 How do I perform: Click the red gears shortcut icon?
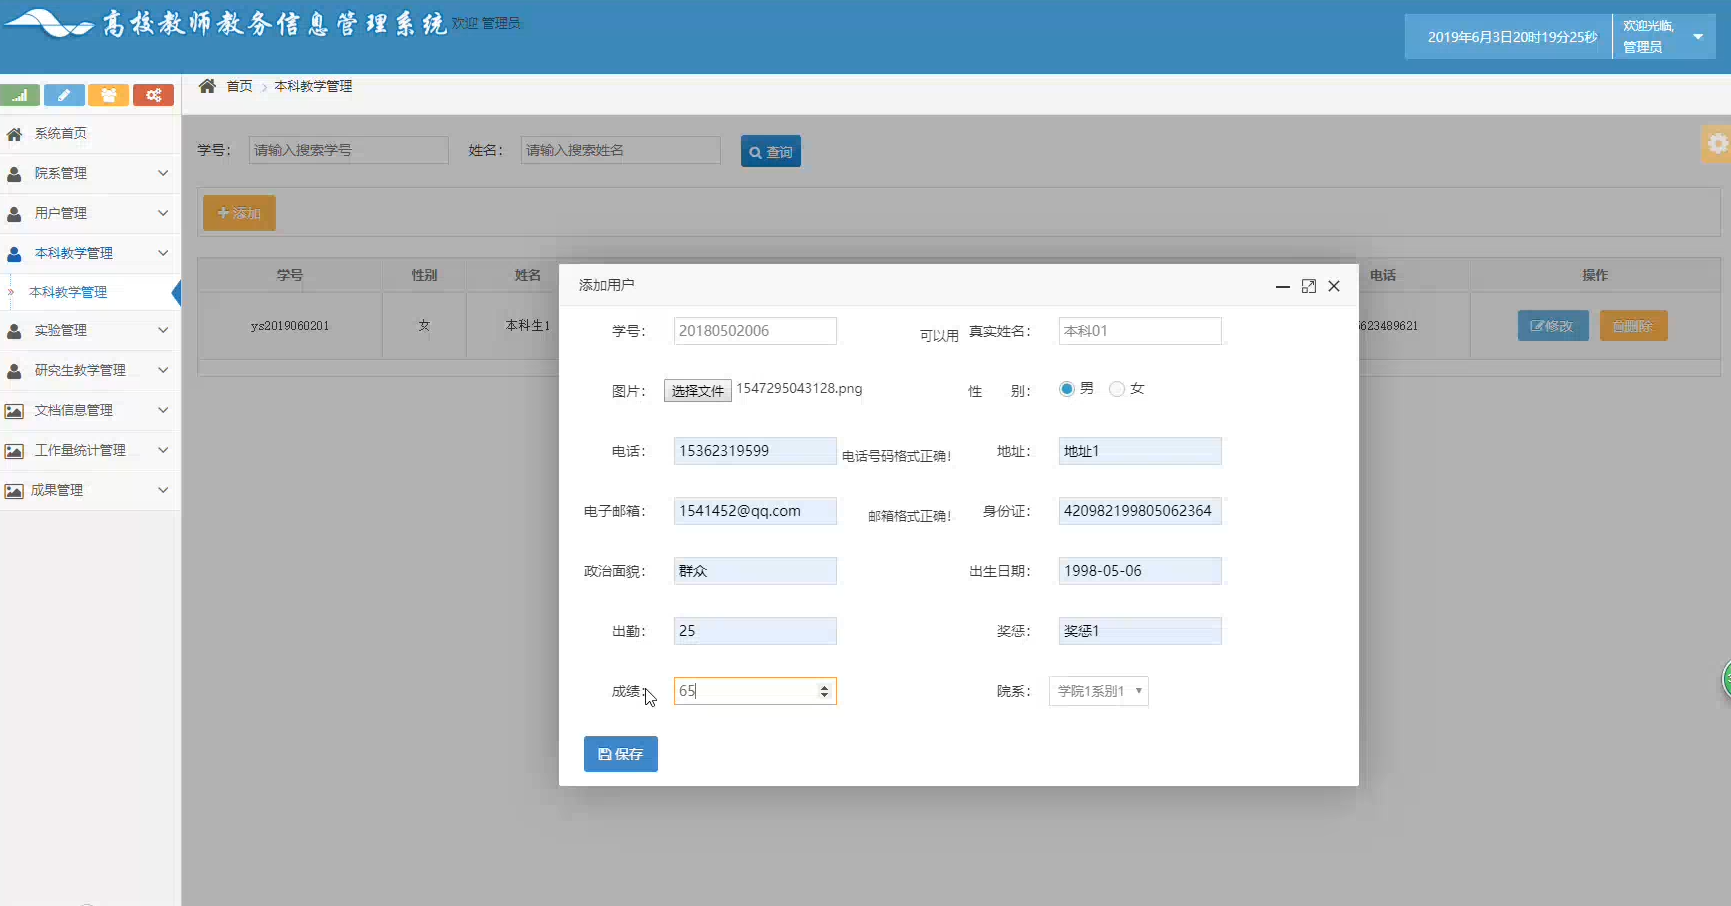click(153, 95)
